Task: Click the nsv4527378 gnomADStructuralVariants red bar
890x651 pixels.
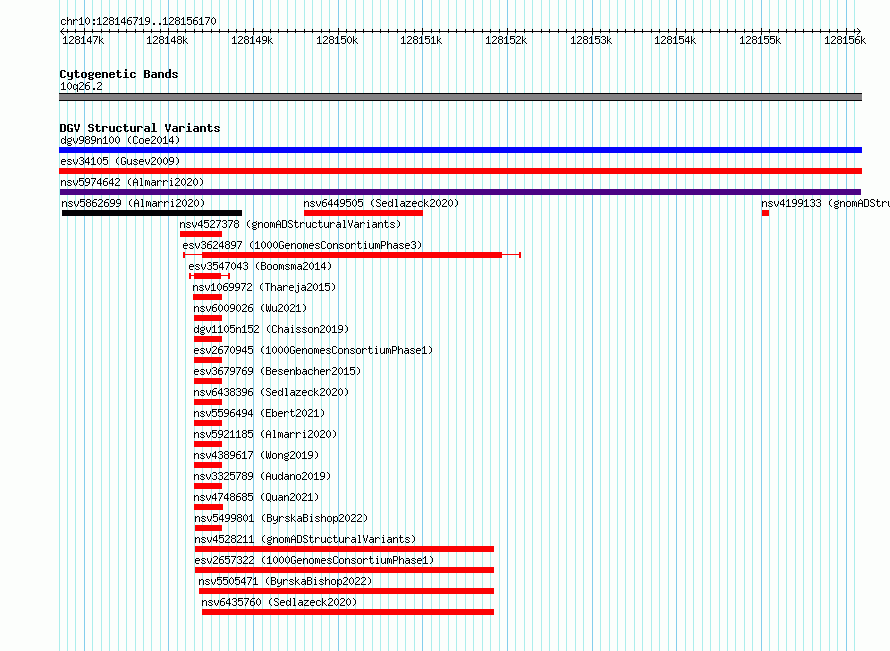Action: tap(201, 234)
